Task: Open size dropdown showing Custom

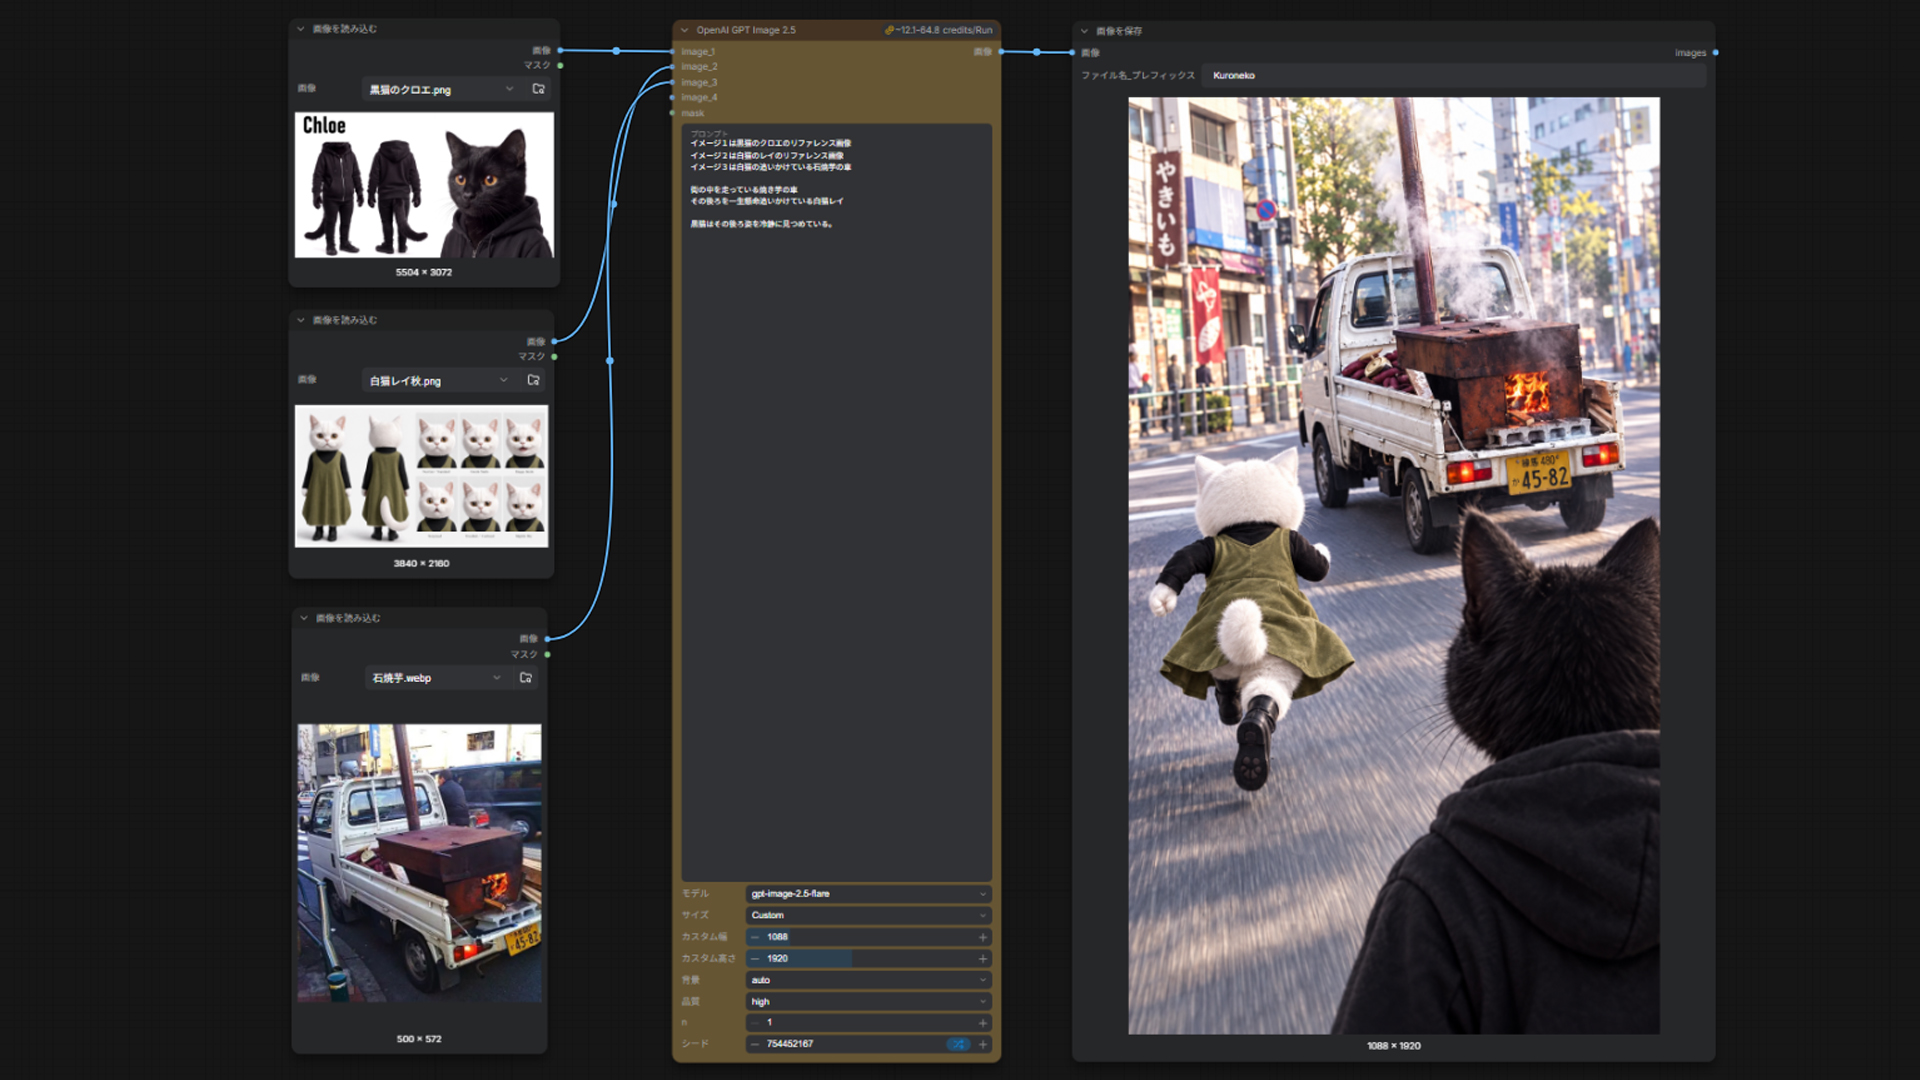Action: (868, 915)
